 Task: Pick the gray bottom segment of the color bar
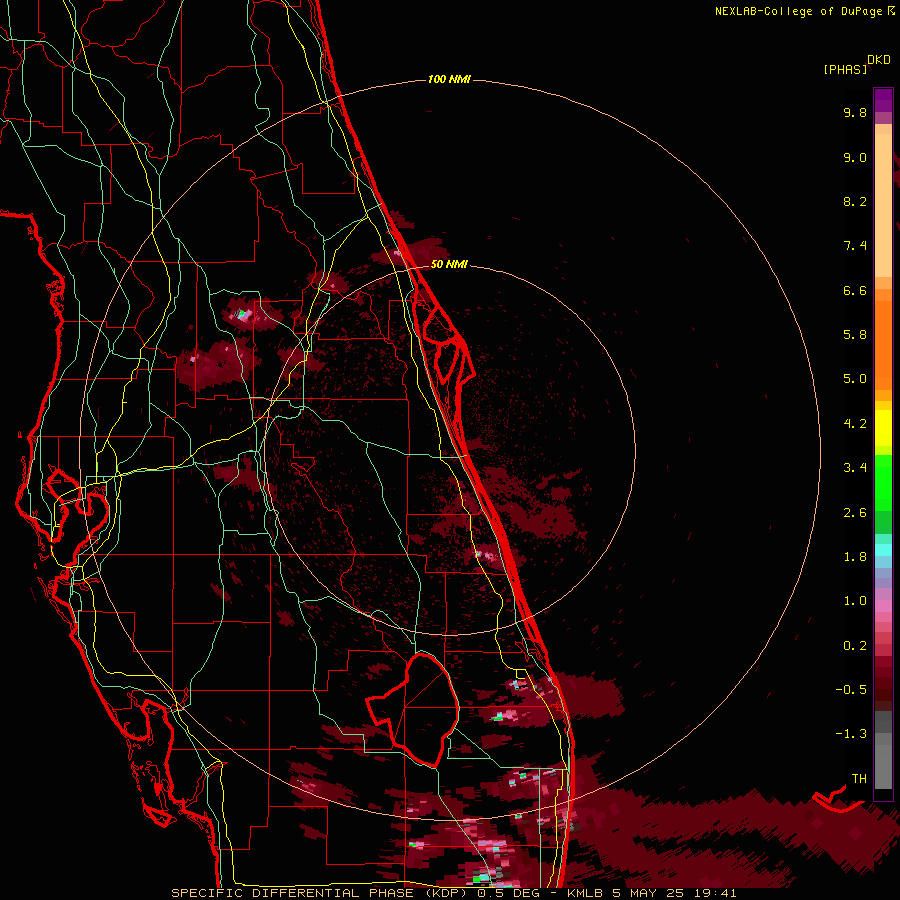click(x=883, y=766)
